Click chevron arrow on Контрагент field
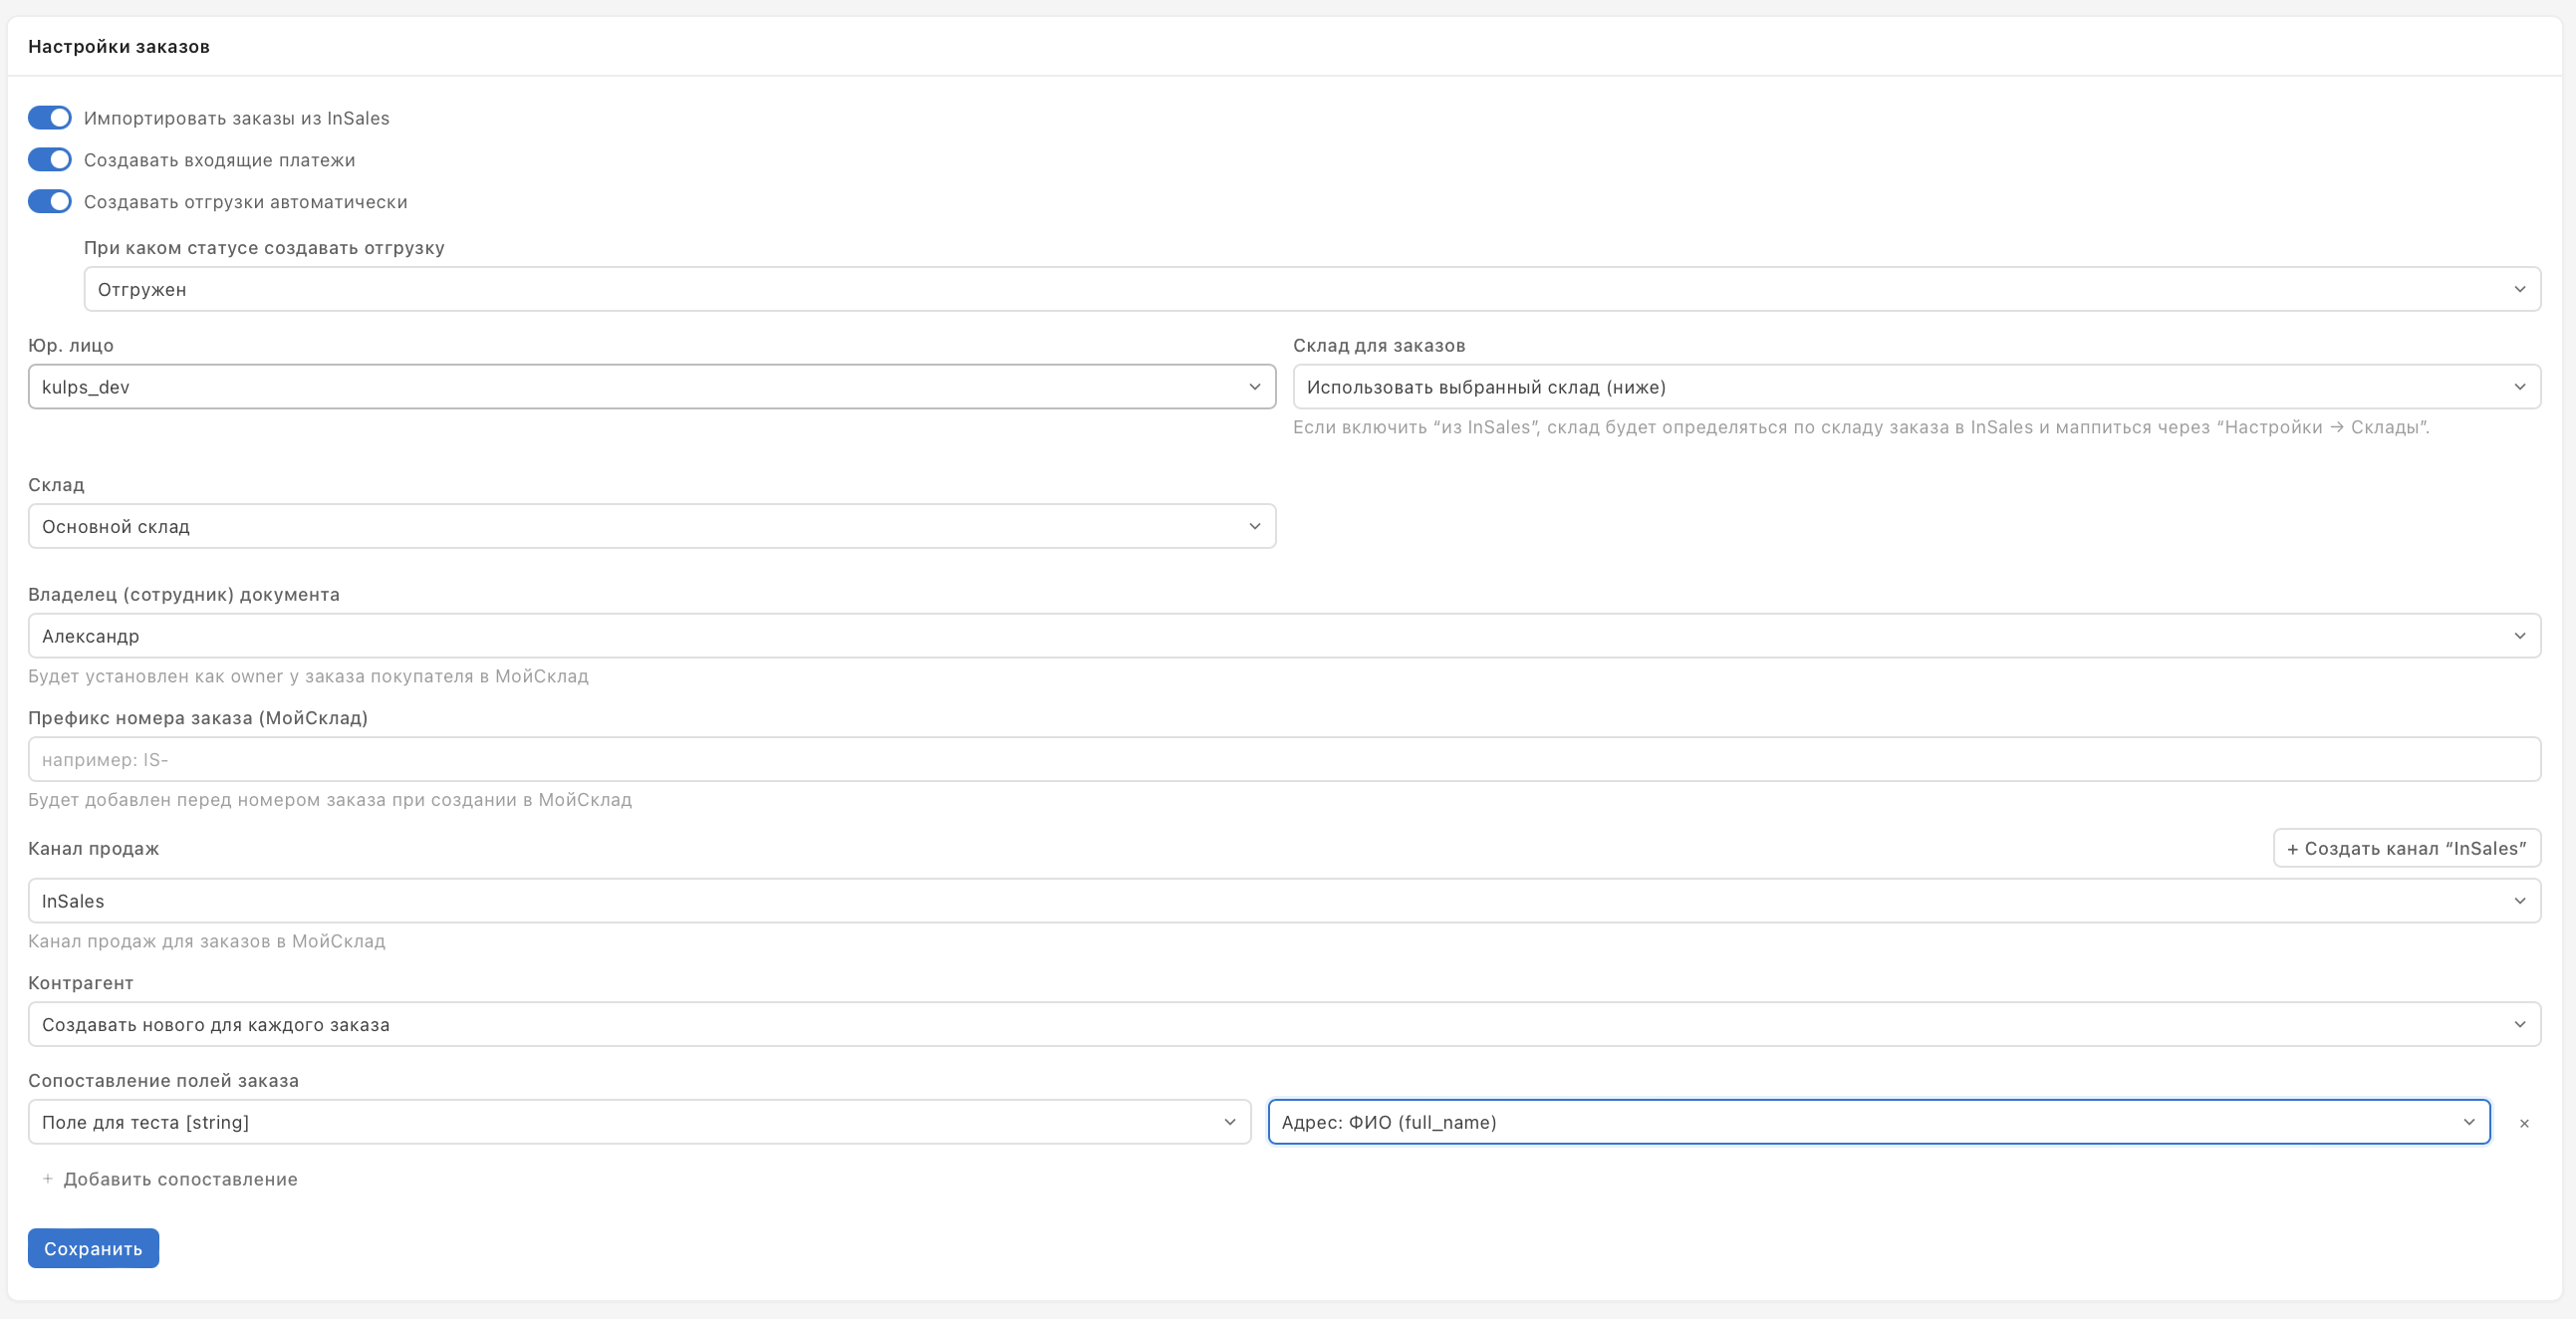The image size is (2576, 1319). (x=2519, y=1025)
